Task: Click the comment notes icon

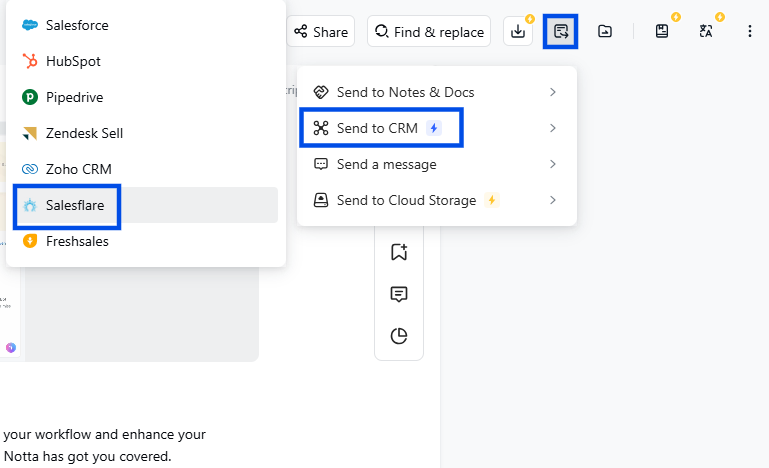Action: coord(399,294)
